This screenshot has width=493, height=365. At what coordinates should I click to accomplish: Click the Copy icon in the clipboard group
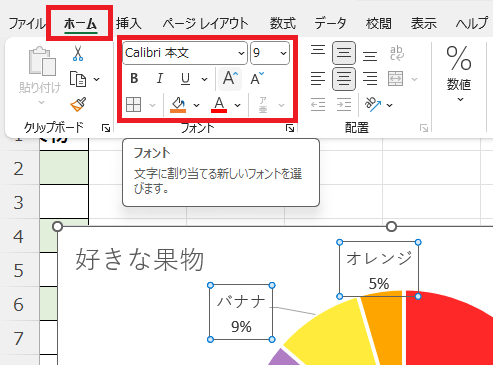pos(78,79)
